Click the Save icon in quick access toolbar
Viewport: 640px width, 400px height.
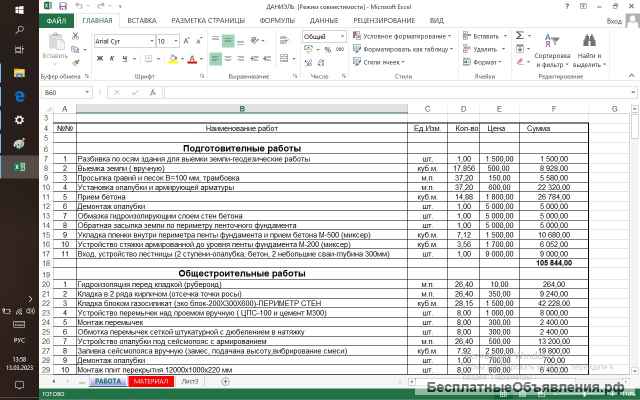coord(64,6)
